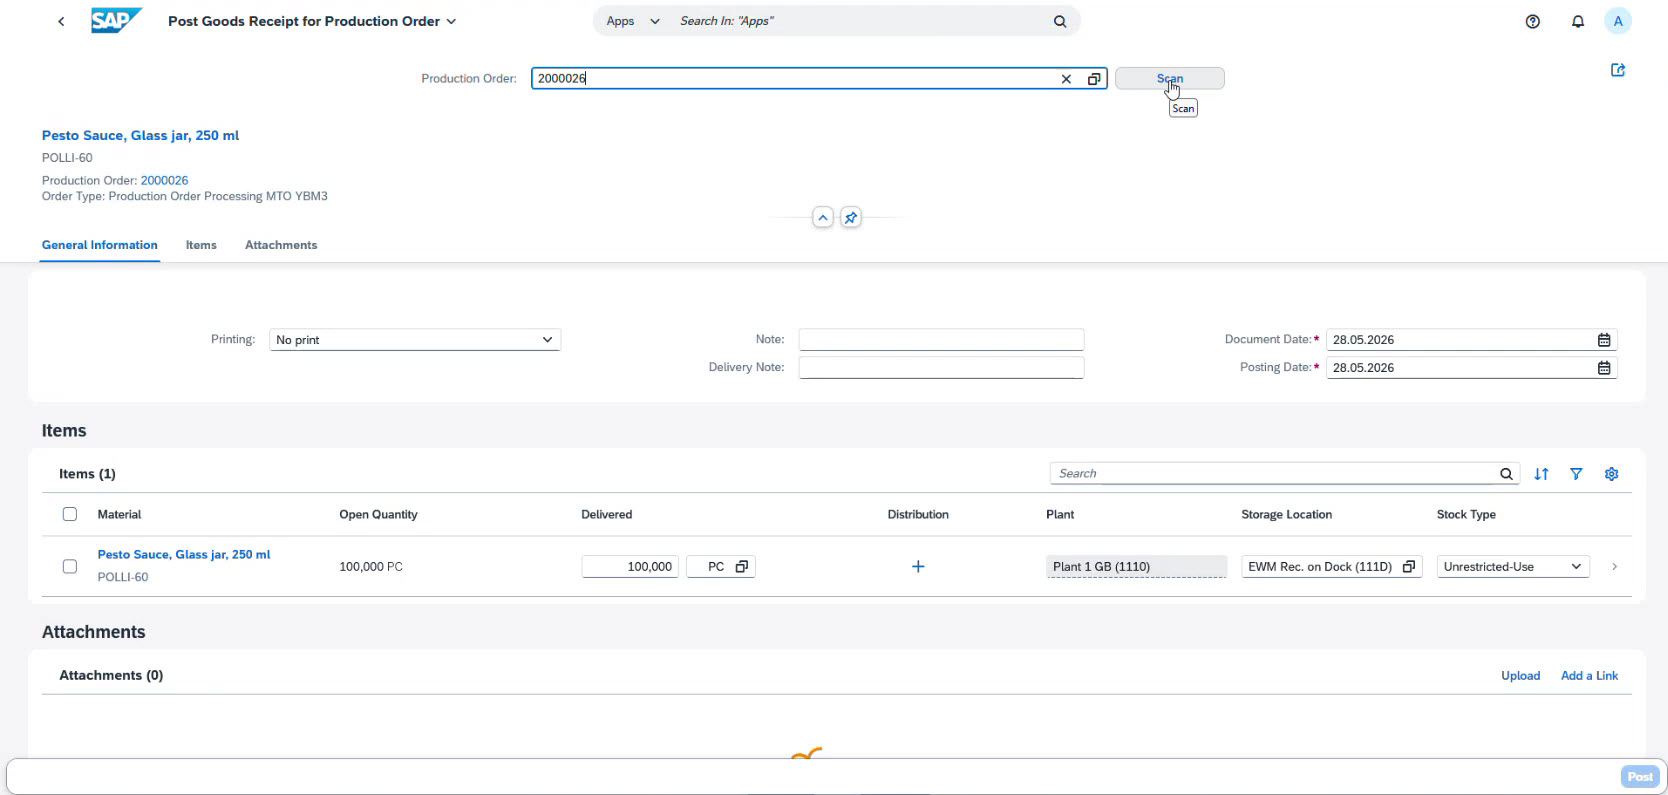1668x795 pixels.
Task: Click the Distribution column header
Action: [x=918, y=515]
